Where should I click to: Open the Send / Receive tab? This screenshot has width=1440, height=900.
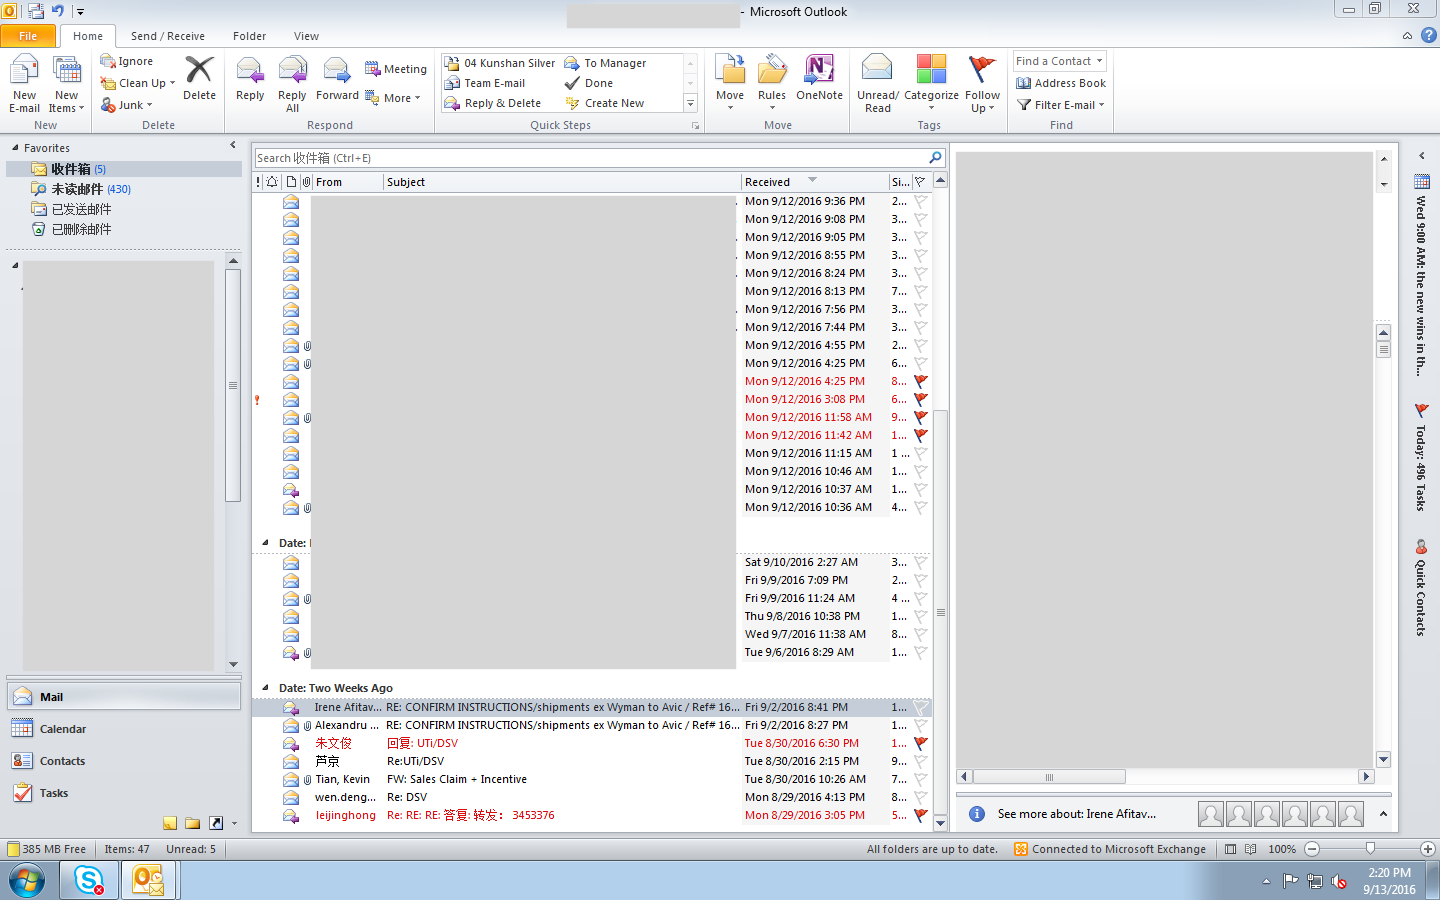point(167,36)
